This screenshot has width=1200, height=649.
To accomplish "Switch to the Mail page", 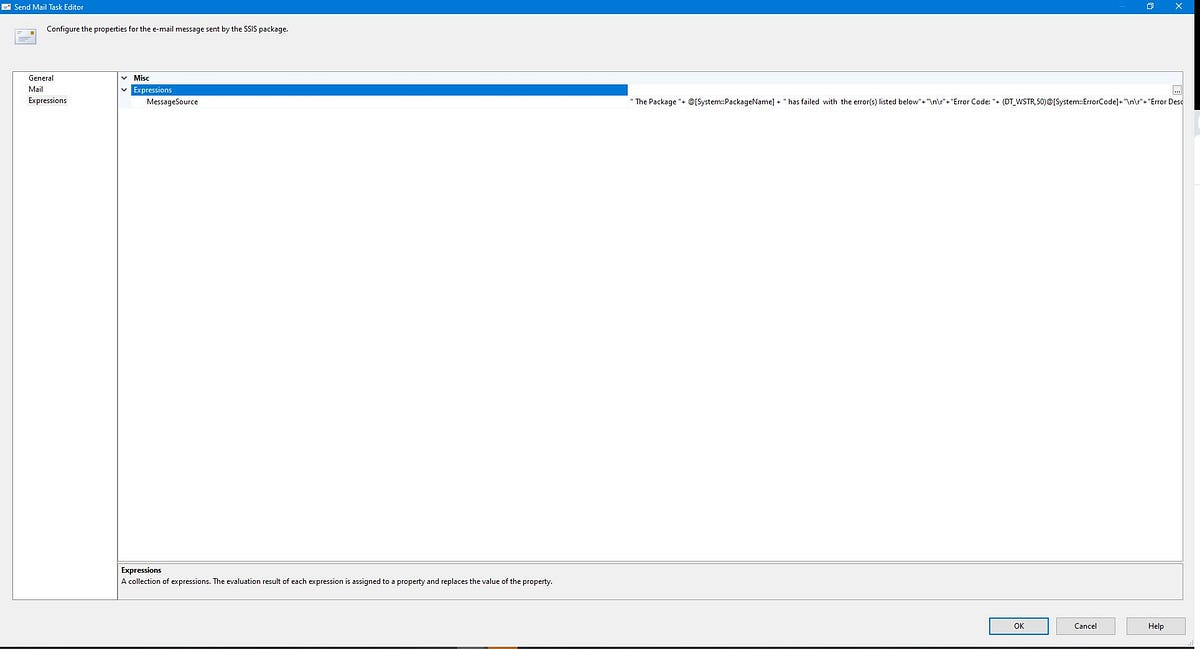I will 36,88.
